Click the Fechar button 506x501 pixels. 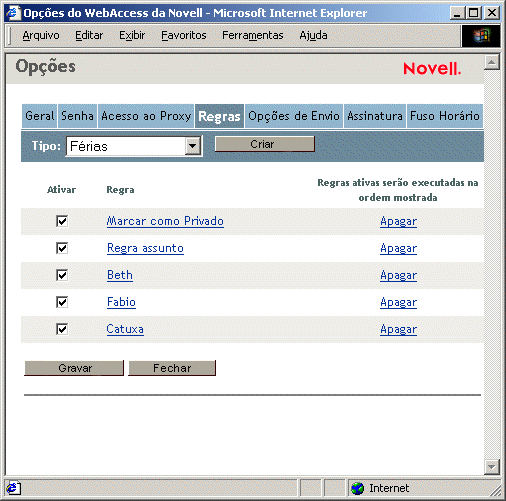(x=172, y=368)
